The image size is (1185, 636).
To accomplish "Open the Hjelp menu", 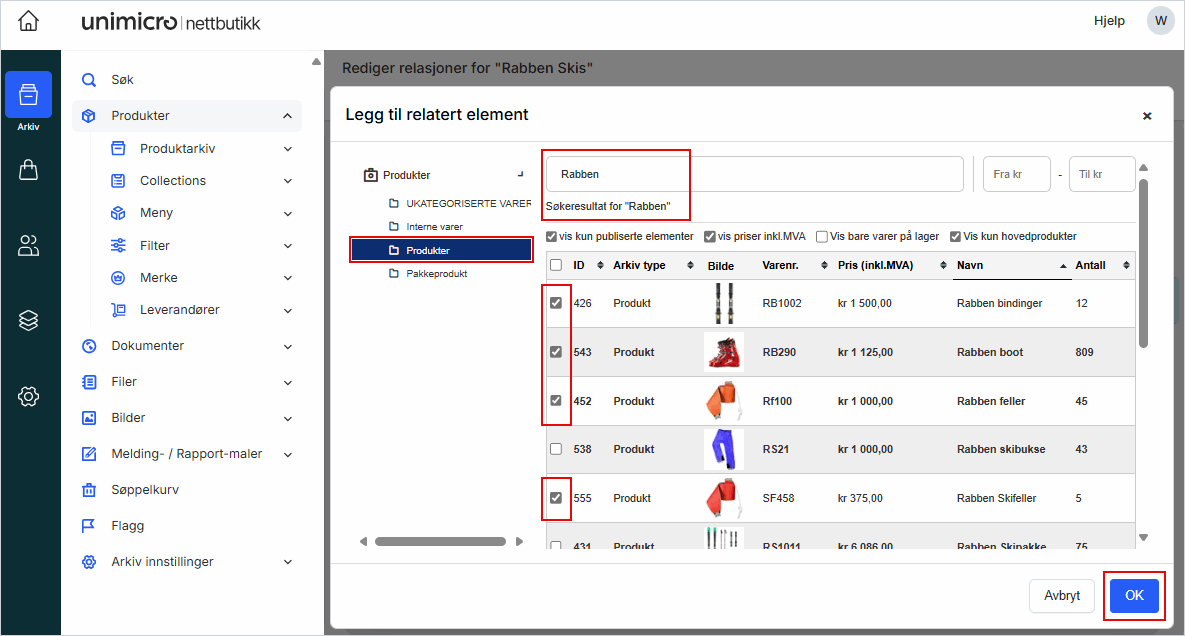I will pyautogui.click(x=1109, y=21).
